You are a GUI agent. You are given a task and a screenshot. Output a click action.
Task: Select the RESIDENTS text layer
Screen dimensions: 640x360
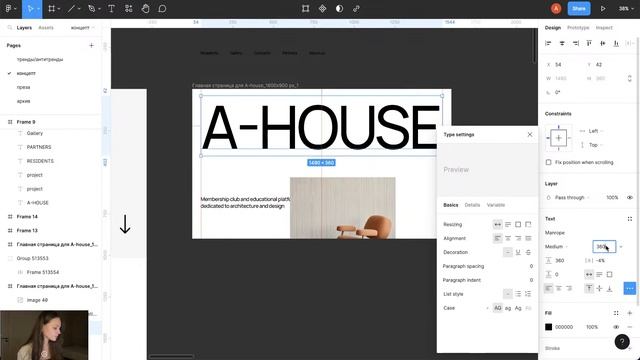coord(40,161)
